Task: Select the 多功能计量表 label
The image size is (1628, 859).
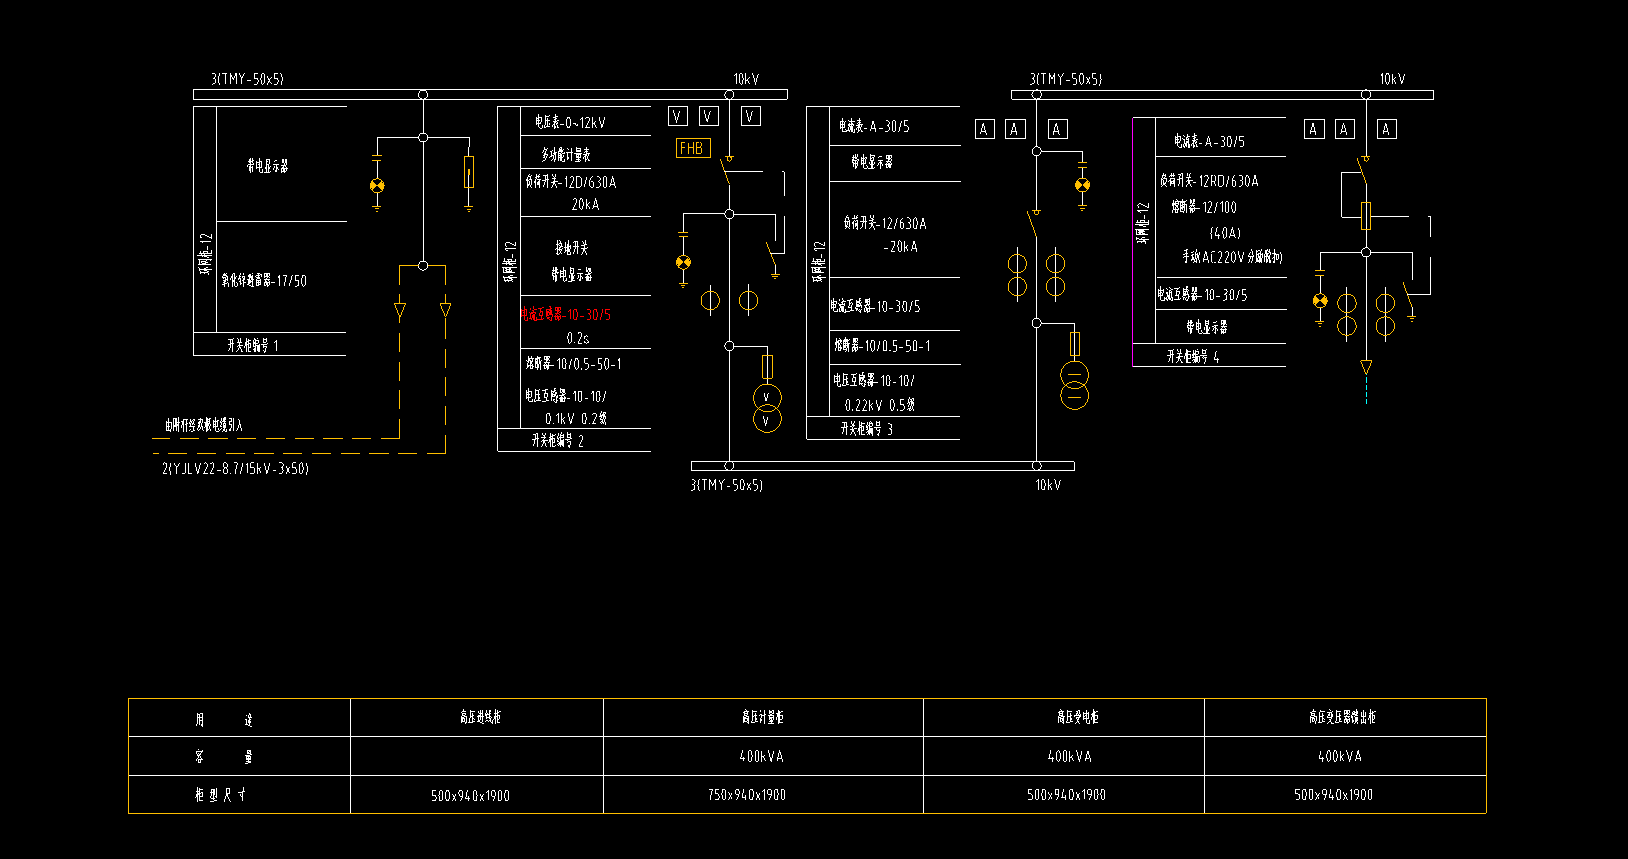Action: [x=566, y=154]
